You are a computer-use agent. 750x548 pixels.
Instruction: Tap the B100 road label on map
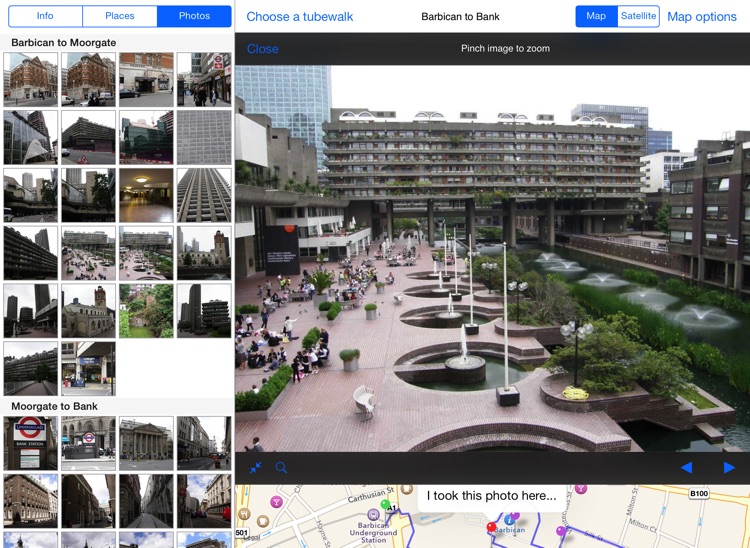pyautogui.click(x=699, y=493)
